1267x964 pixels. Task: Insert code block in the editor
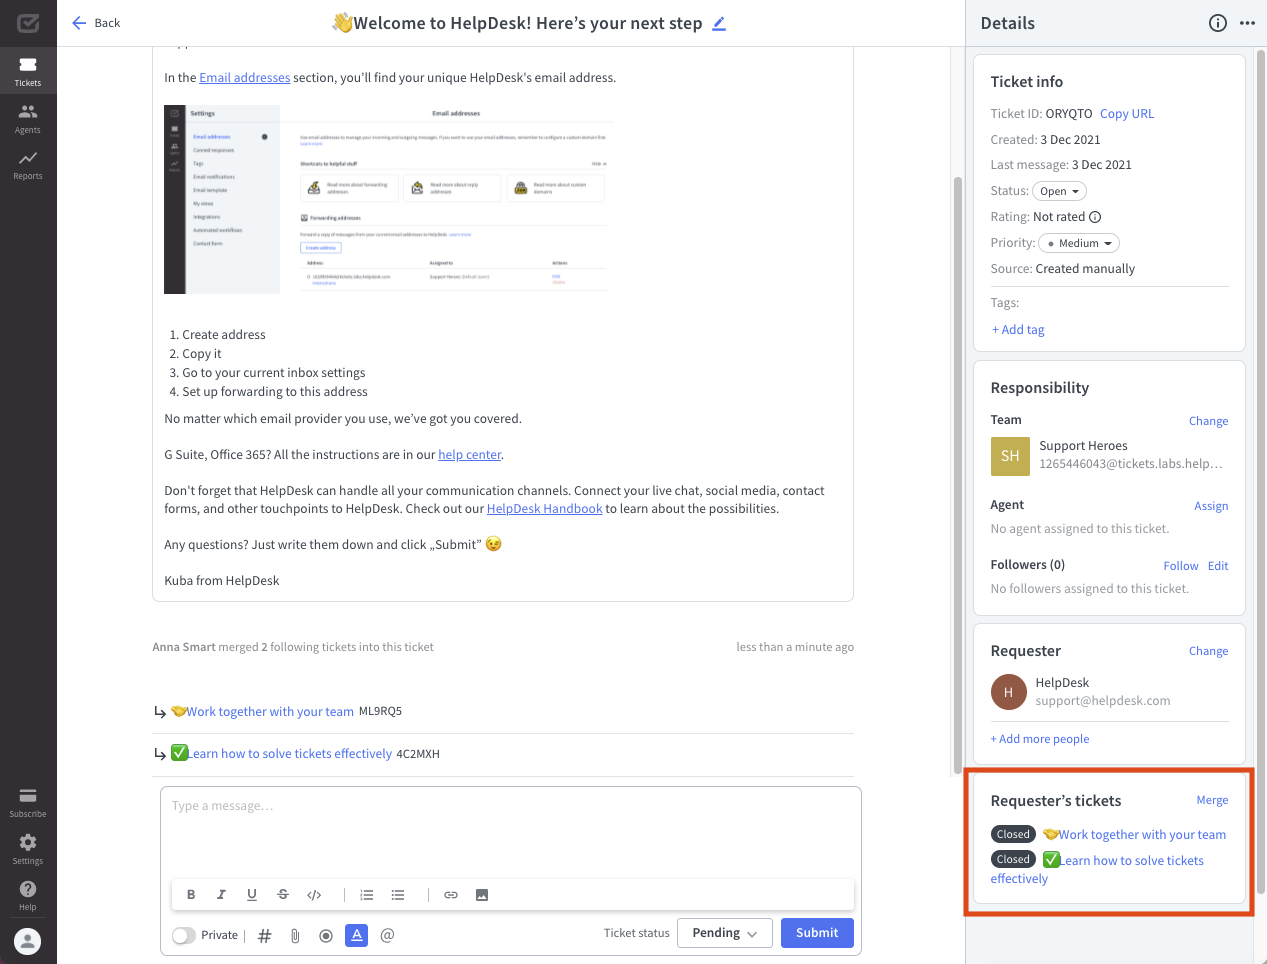[x=314, y=895]
